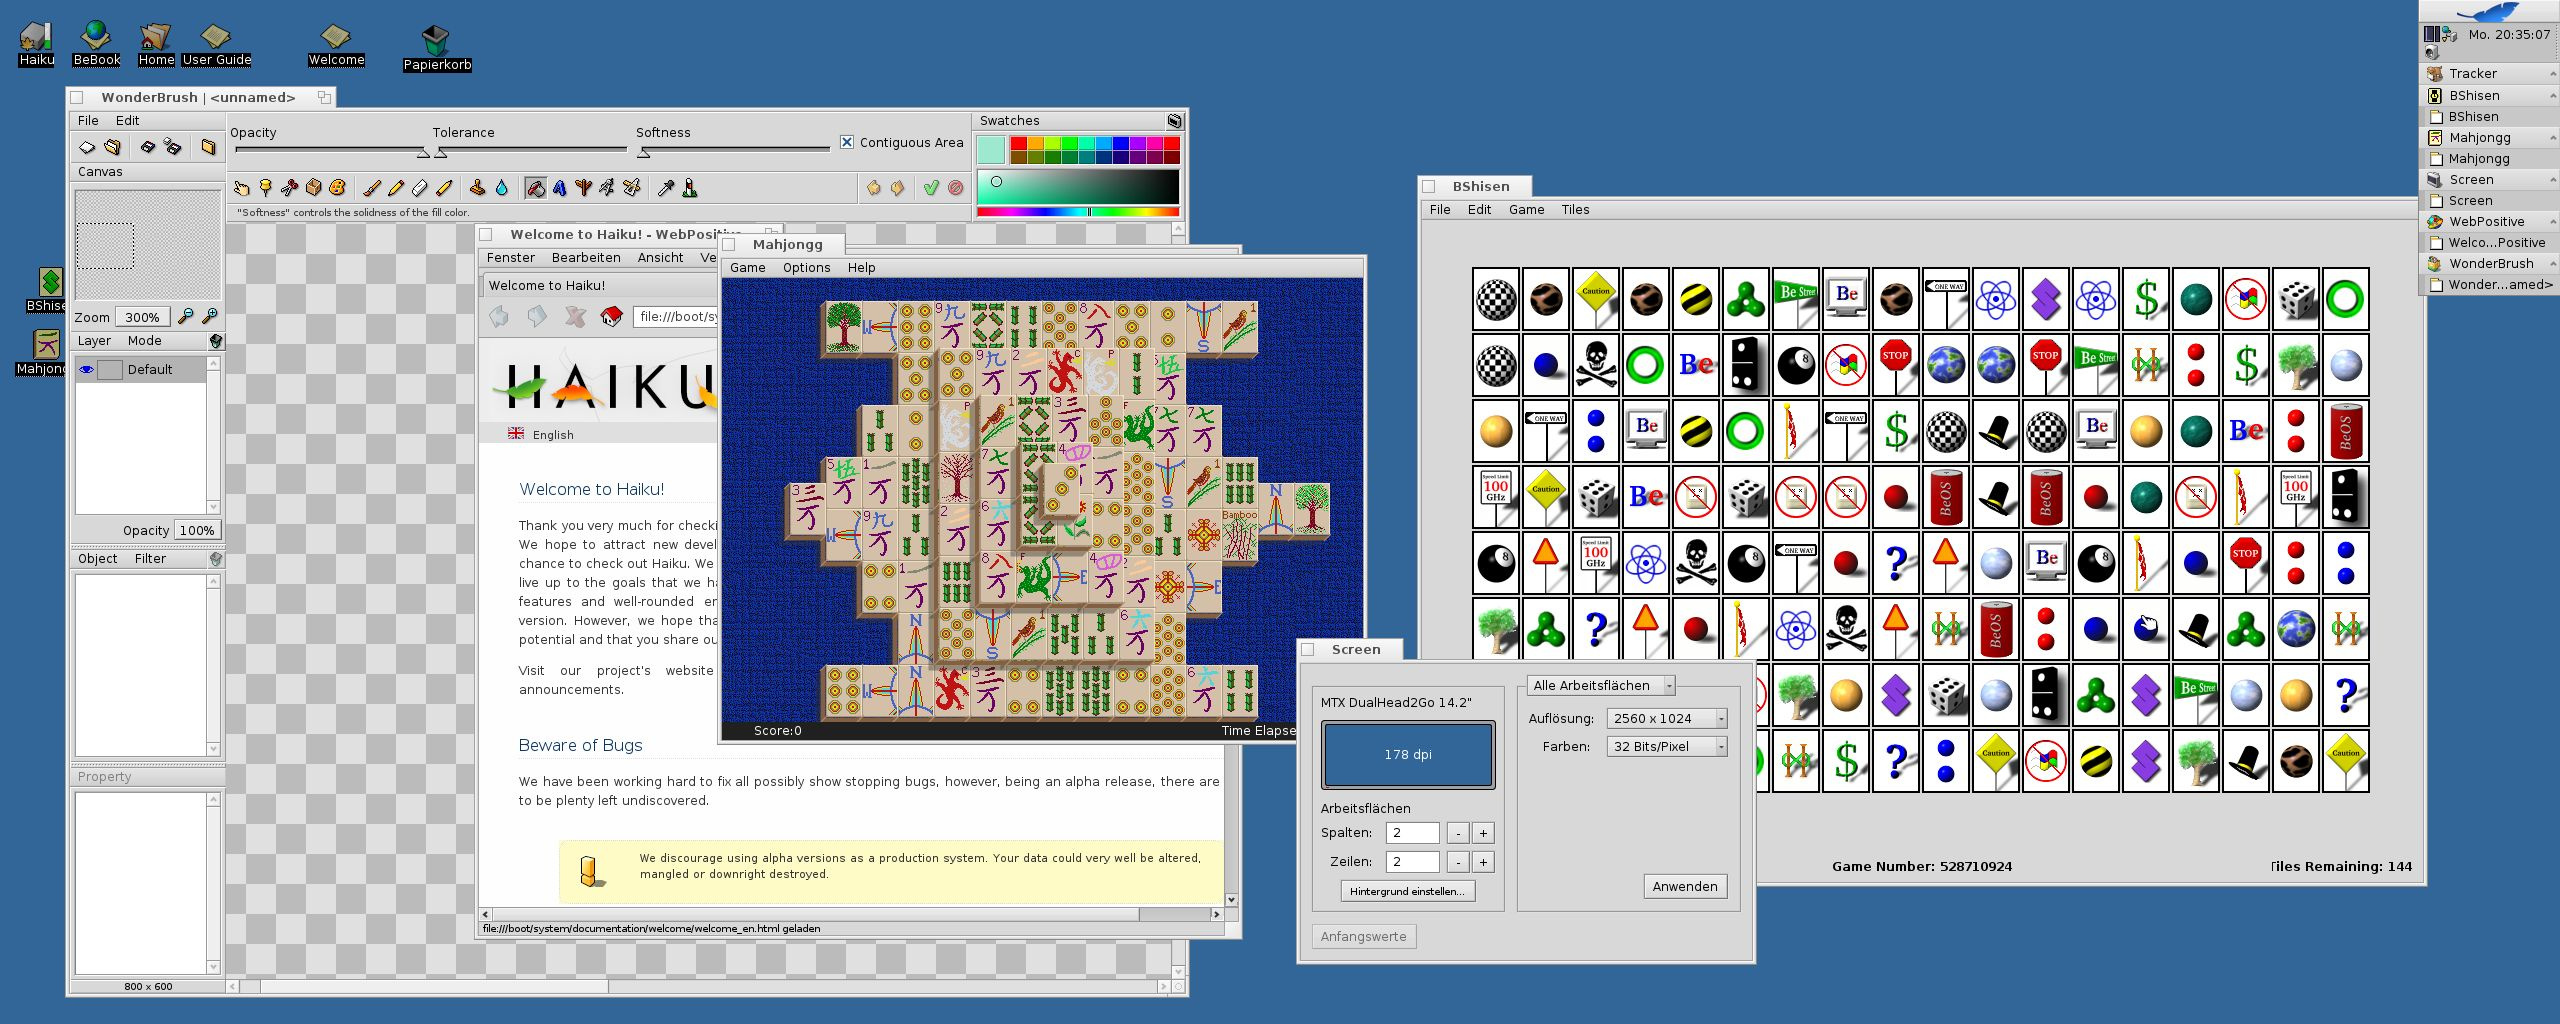Expand the Tracker entry in Deskbar
2560x1024 pixels.
tap(2551, 74)
